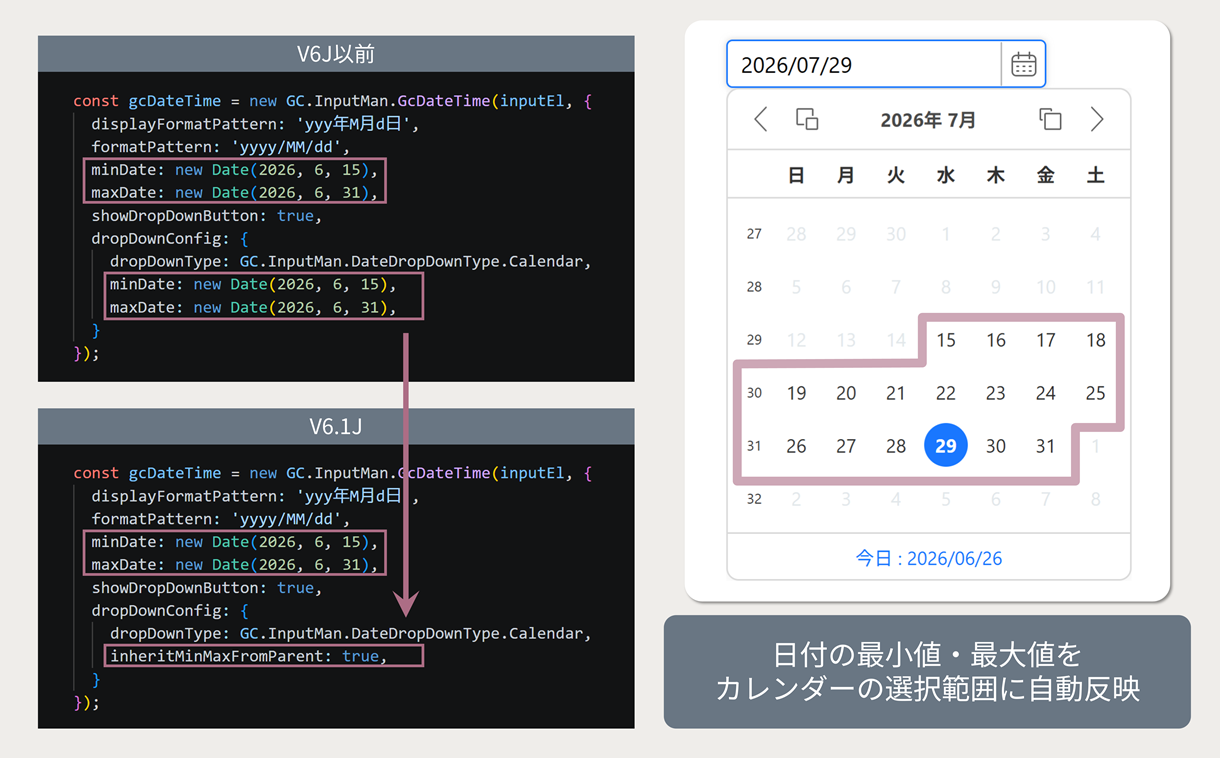Choose Saturday day 25
The width and height of the screenshot is (1220, 758).
1096,393
